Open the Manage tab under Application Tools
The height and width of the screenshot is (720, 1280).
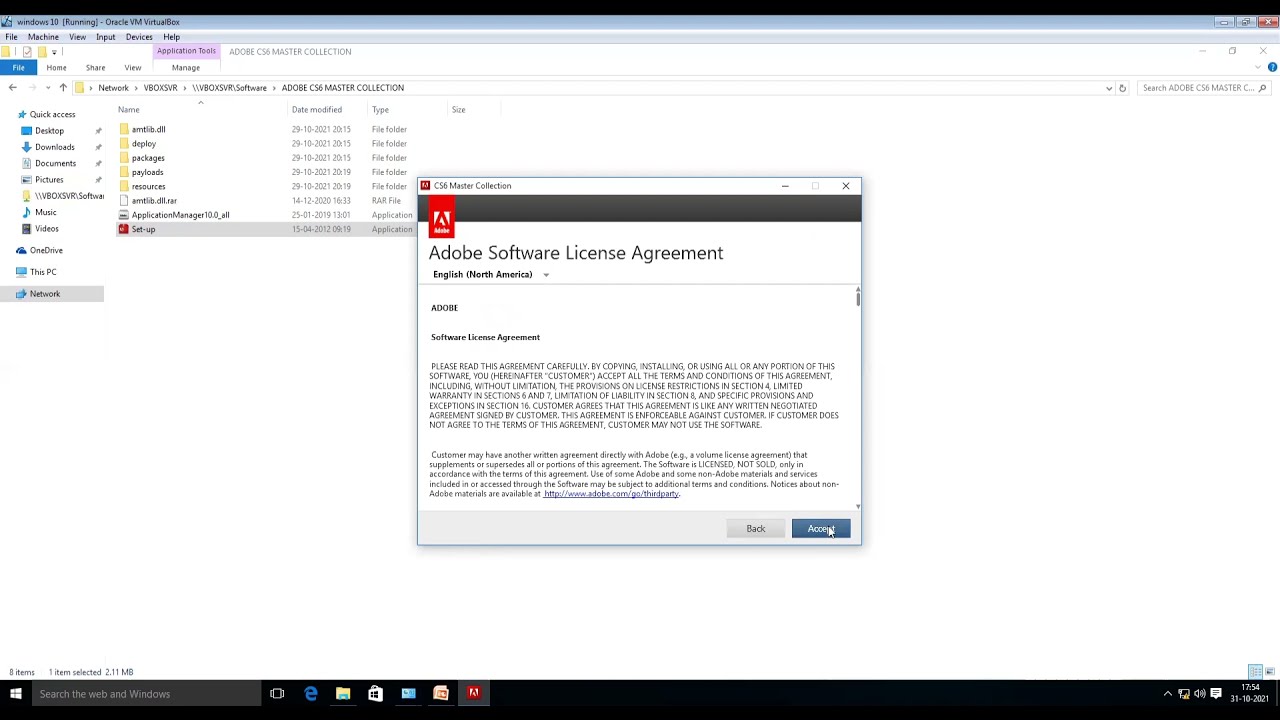click(x=185, y=67)
